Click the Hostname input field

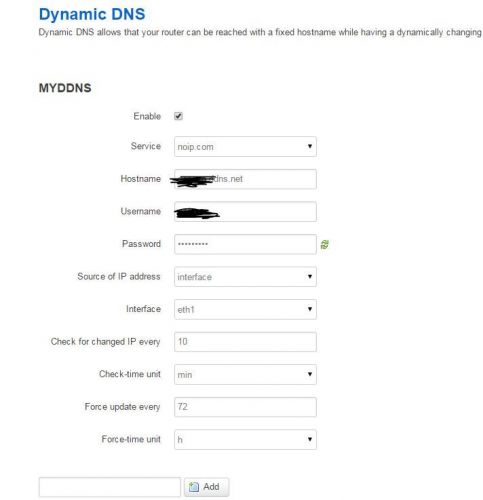click(x=245, y=179)
